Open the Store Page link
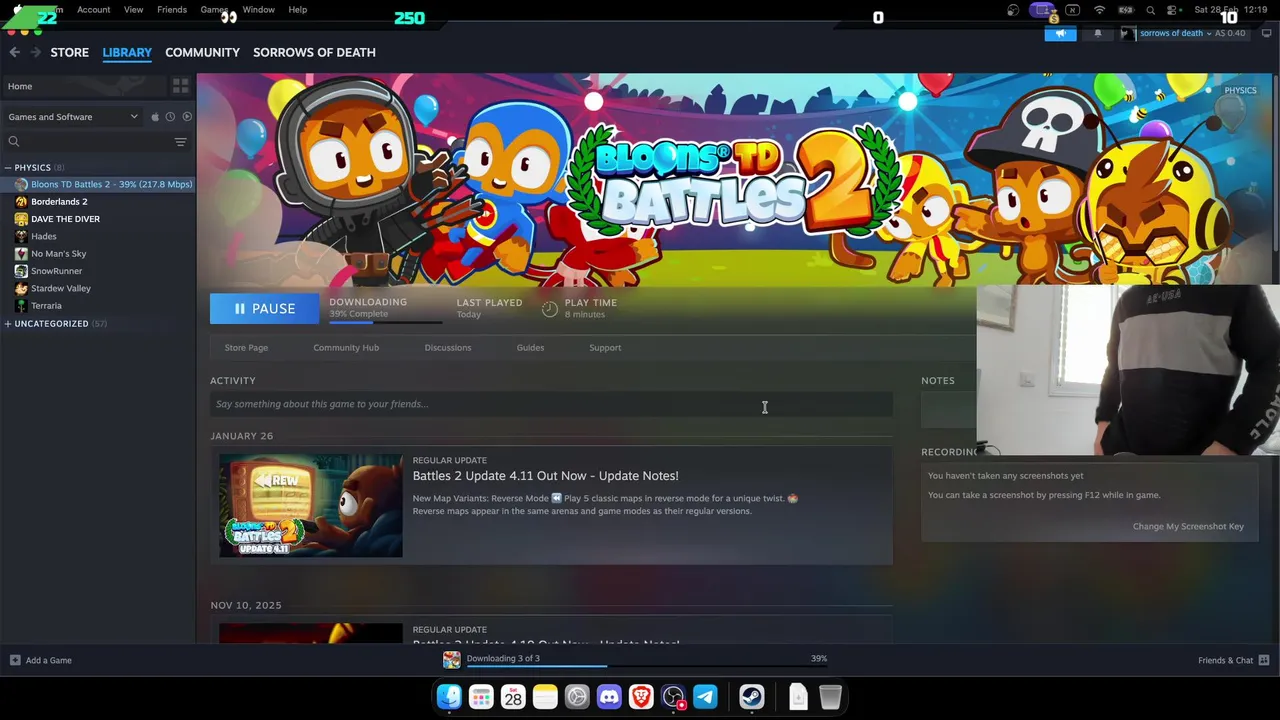This screenshot has height=720, width=1280. [x=246, y=348]
